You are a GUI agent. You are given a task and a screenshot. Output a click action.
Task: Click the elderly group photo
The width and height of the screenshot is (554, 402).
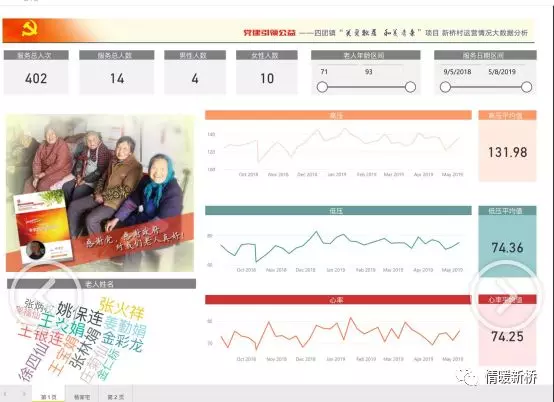(x=100, y=193)
